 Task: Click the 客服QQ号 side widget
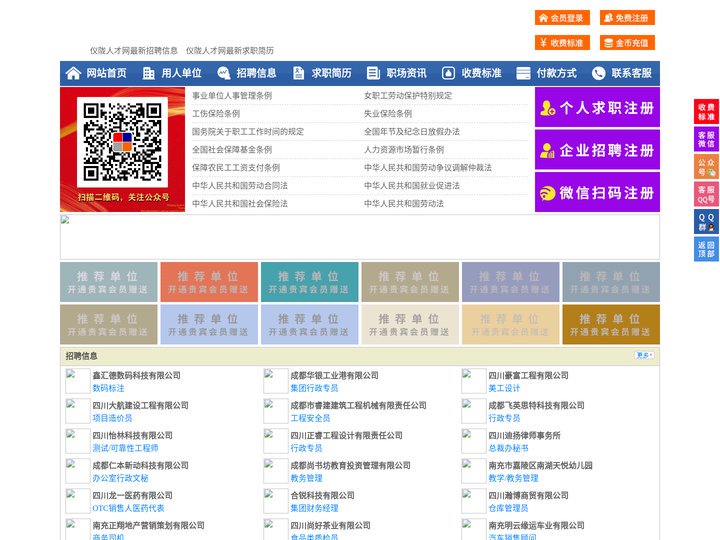pyautogui.click(x=706, y=194)
